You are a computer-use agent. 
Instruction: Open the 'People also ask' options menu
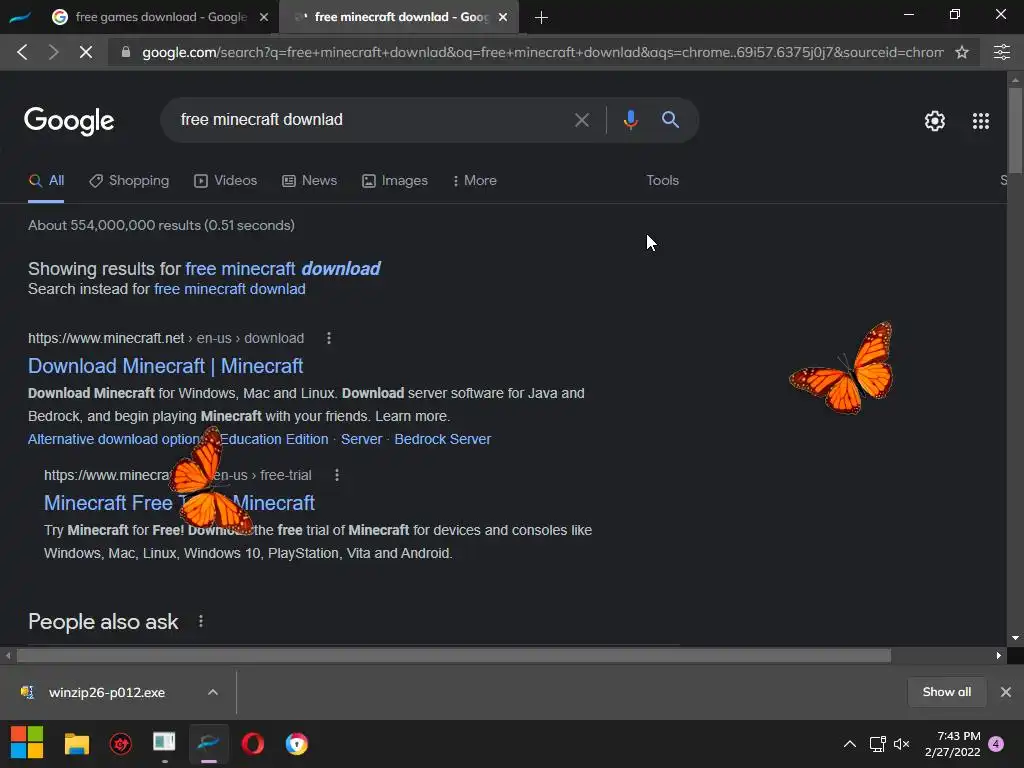click(200, 621)
